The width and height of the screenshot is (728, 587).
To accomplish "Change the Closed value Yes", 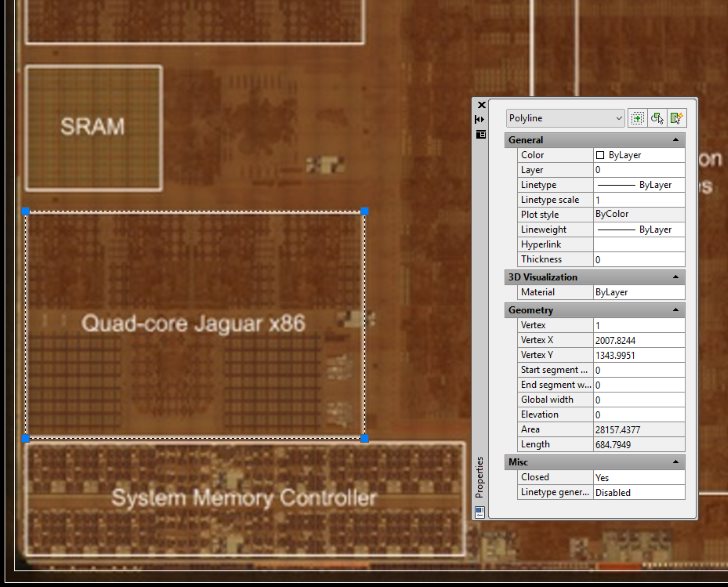I will click(639, 477).
